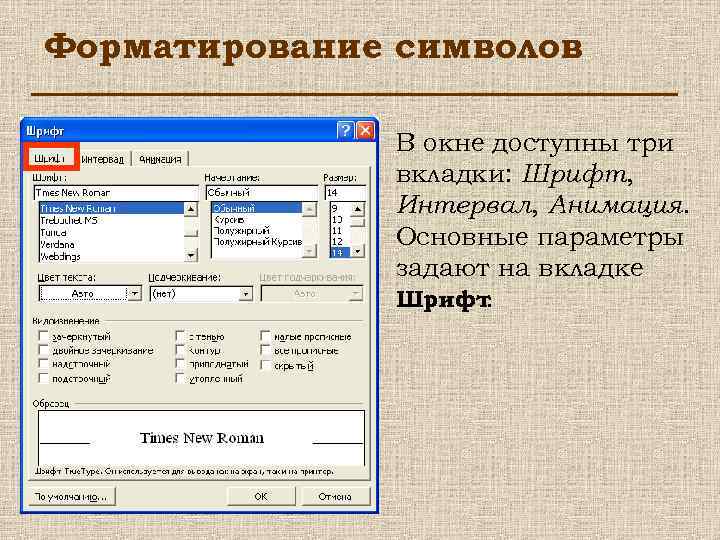Expand the Подчеркивание dropdown
Image resolution: width=720 pixels, height=540 pixels.
[x=246, y=294]
